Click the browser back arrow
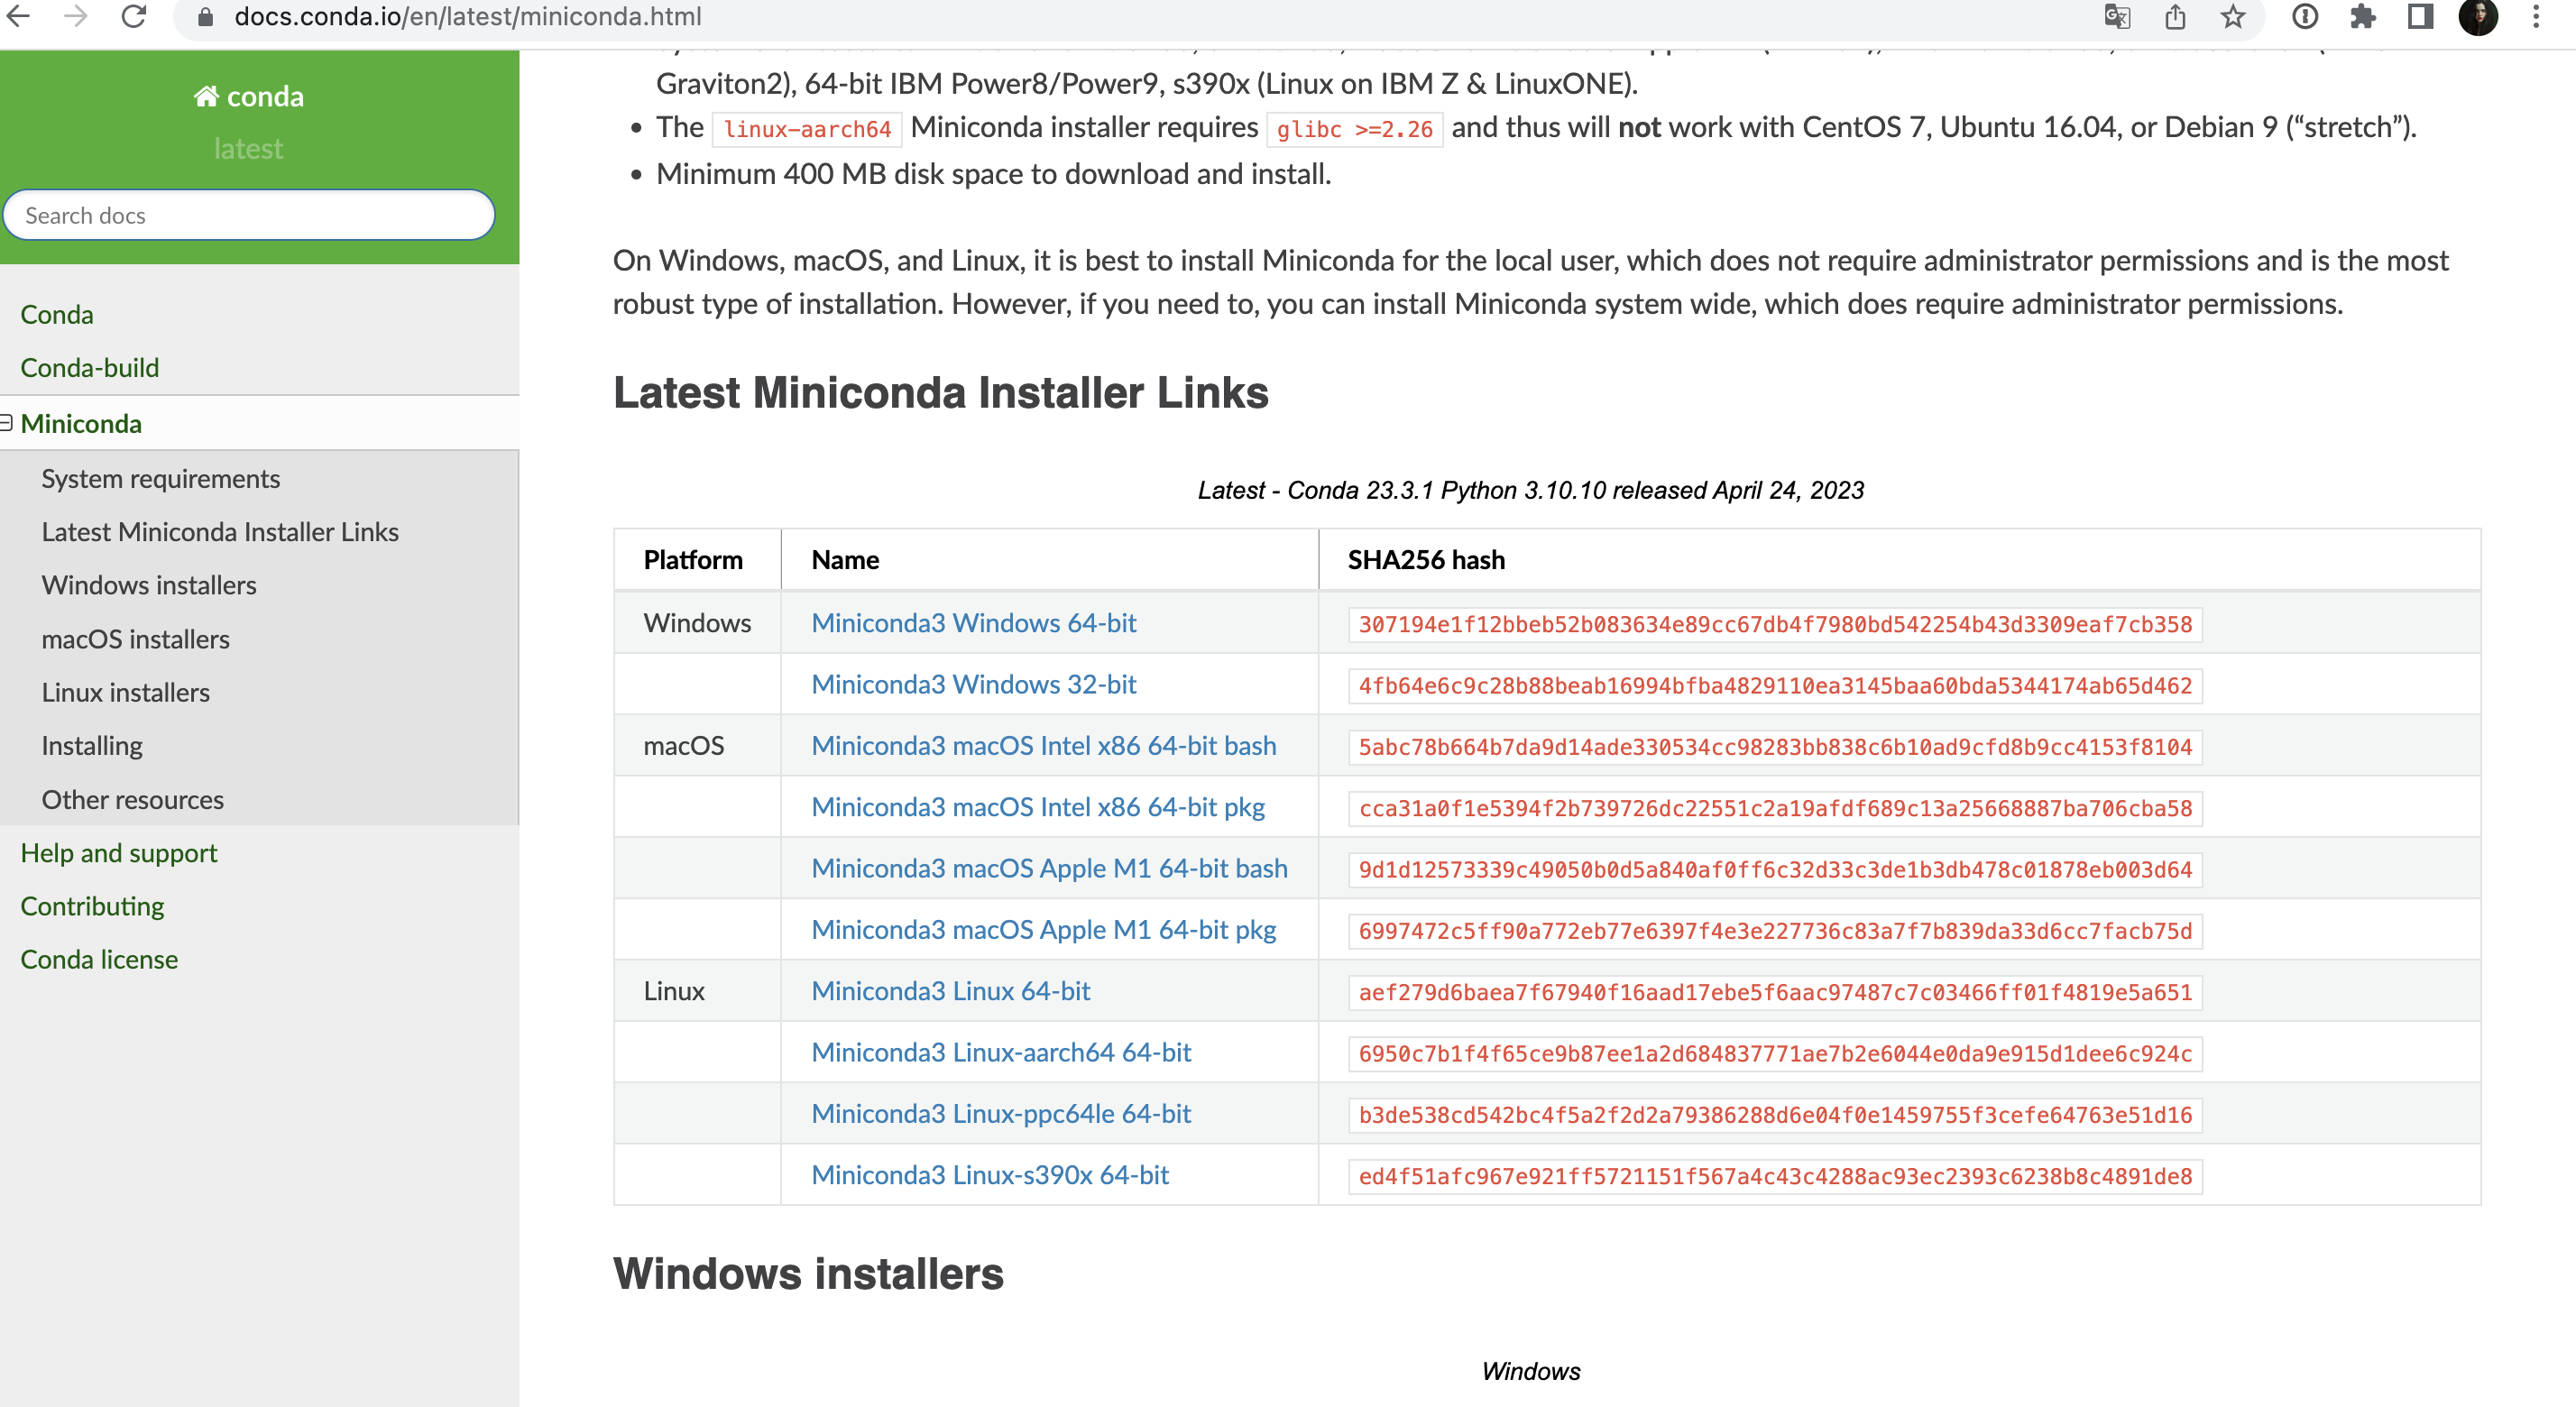 point(19,16)
